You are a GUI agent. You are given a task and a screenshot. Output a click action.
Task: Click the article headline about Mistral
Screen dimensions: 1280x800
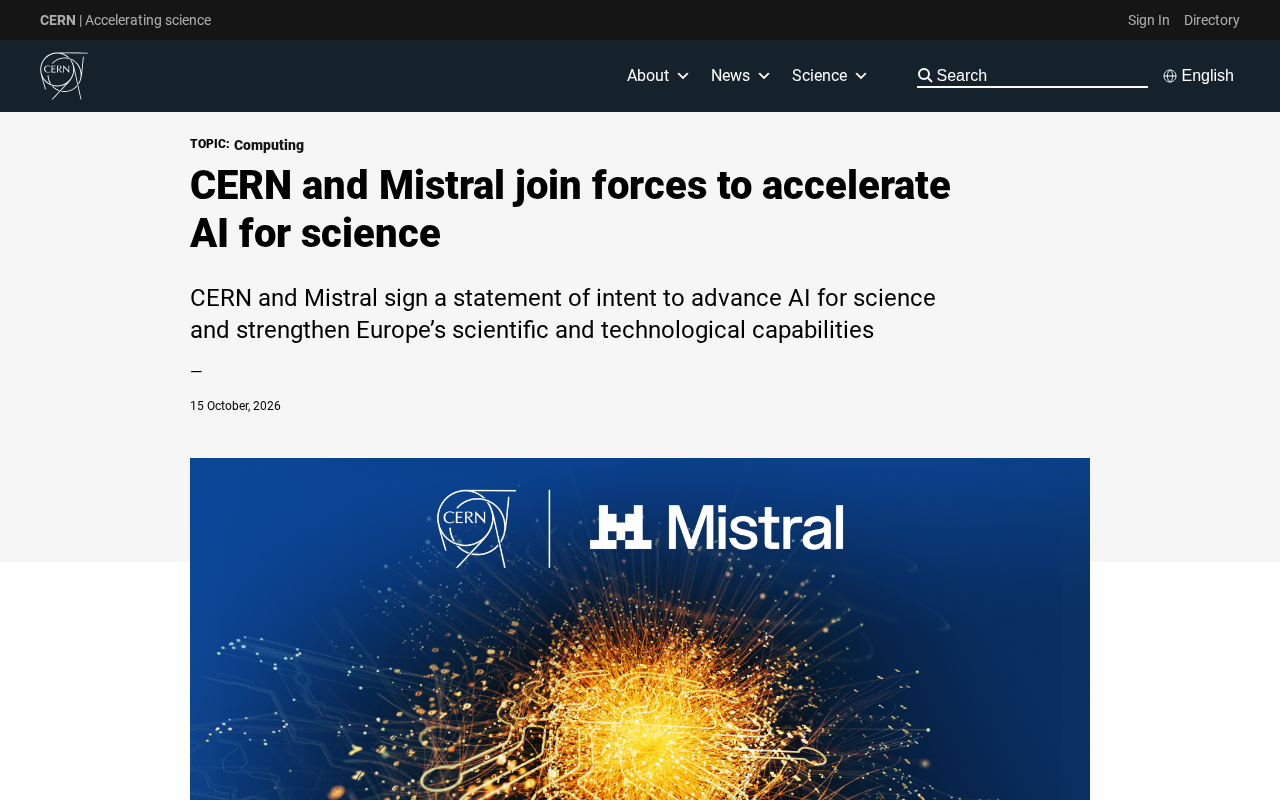570,209
